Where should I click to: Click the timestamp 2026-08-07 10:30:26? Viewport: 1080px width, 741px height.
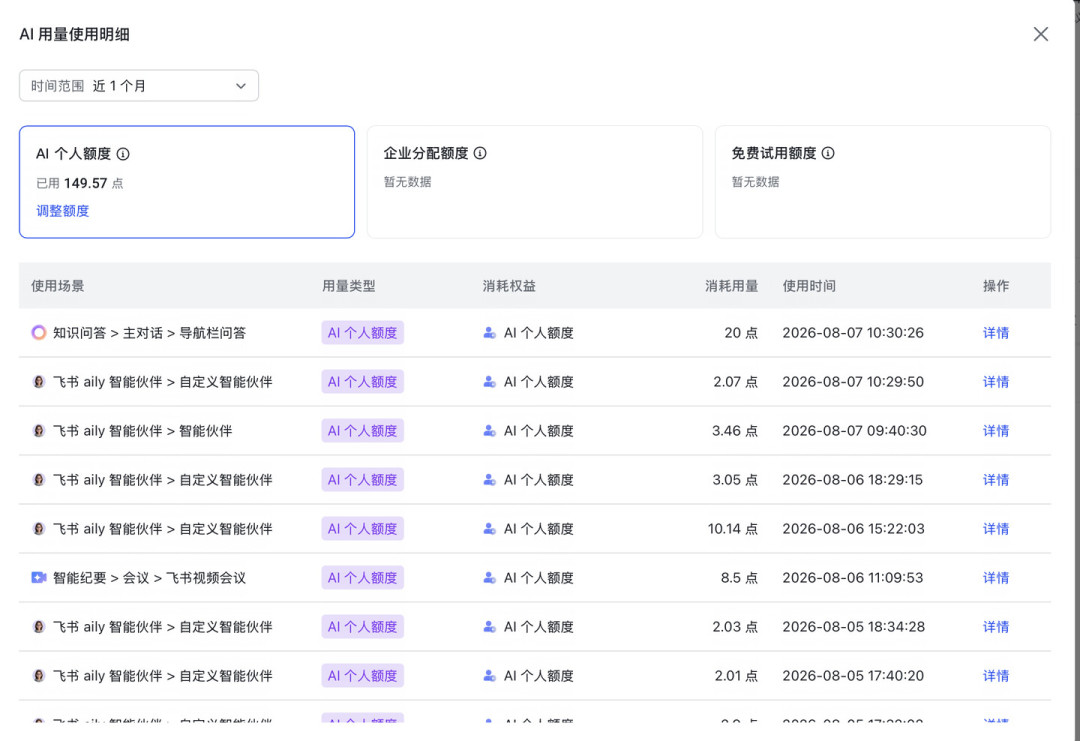[853, 333]
